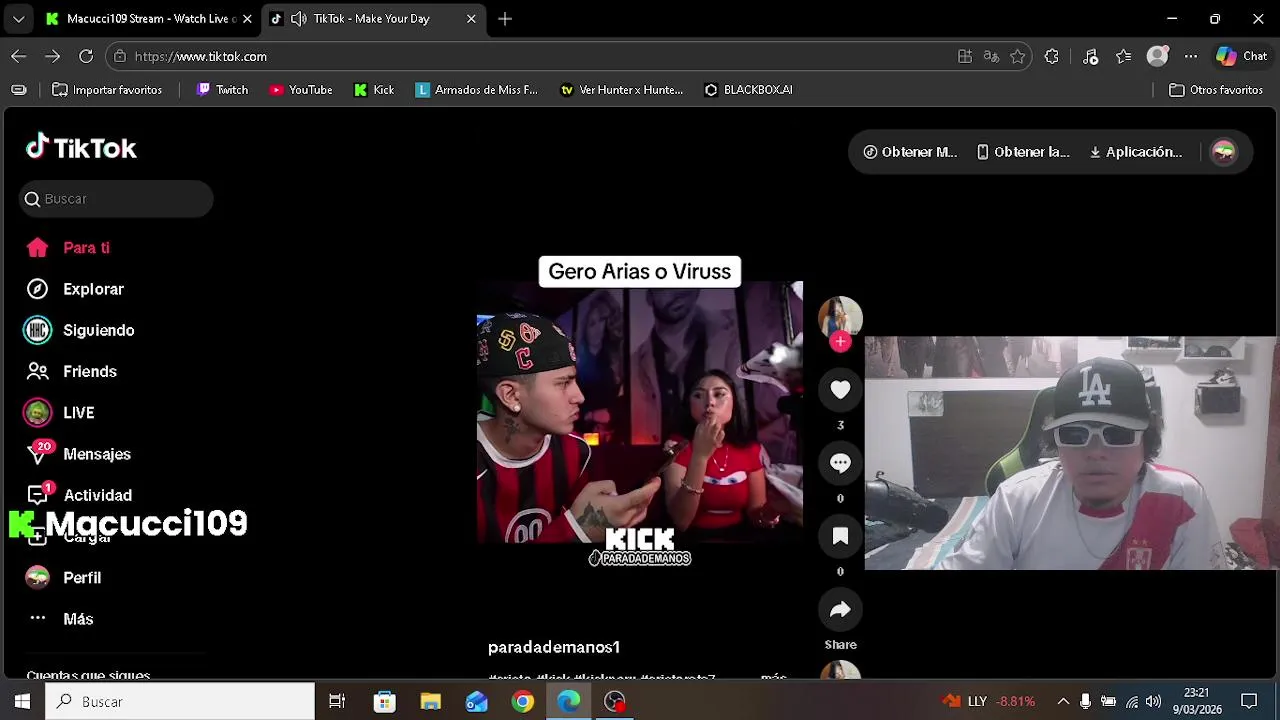The width and height of the screenshot is (1280, 720).
Task: Follow creator with the red plus badge
Action: [840, 342]
